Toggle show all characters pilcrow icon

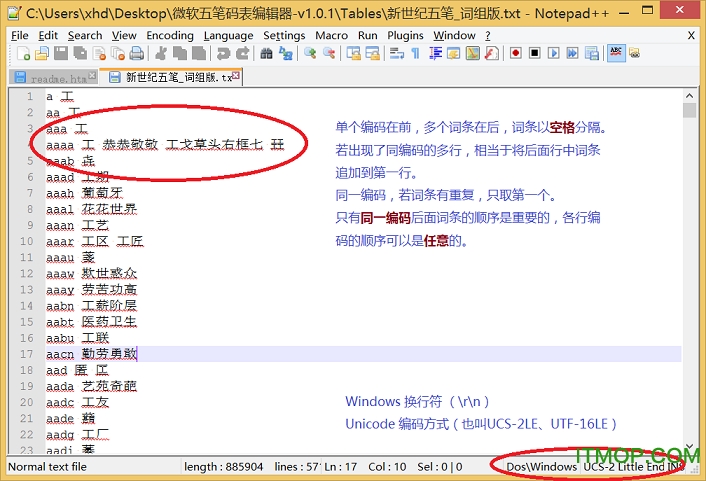coord(415,54)
